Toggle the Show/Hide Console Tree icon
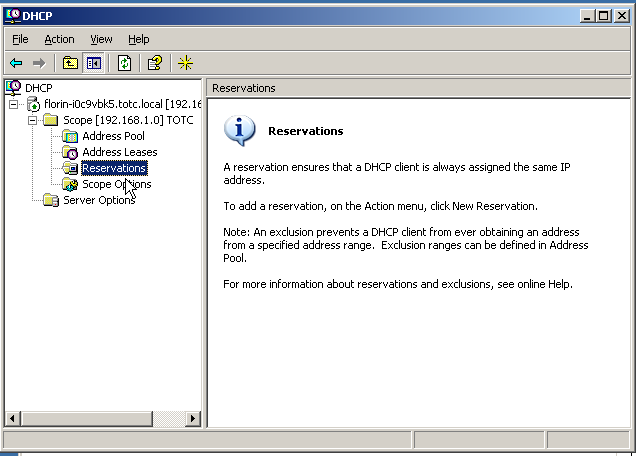The image size is (636, 456). click(x=93, y=63)
